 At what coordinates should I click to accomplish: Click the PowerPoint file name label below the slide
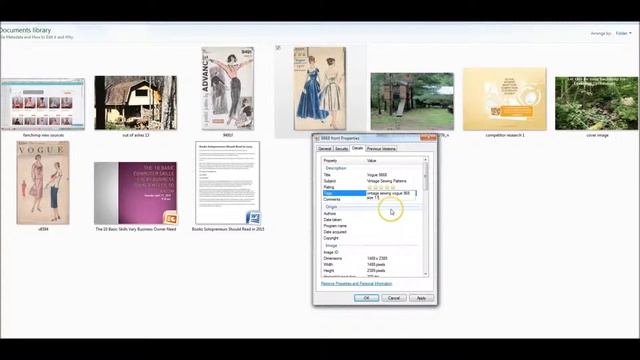tap(136, 229)
